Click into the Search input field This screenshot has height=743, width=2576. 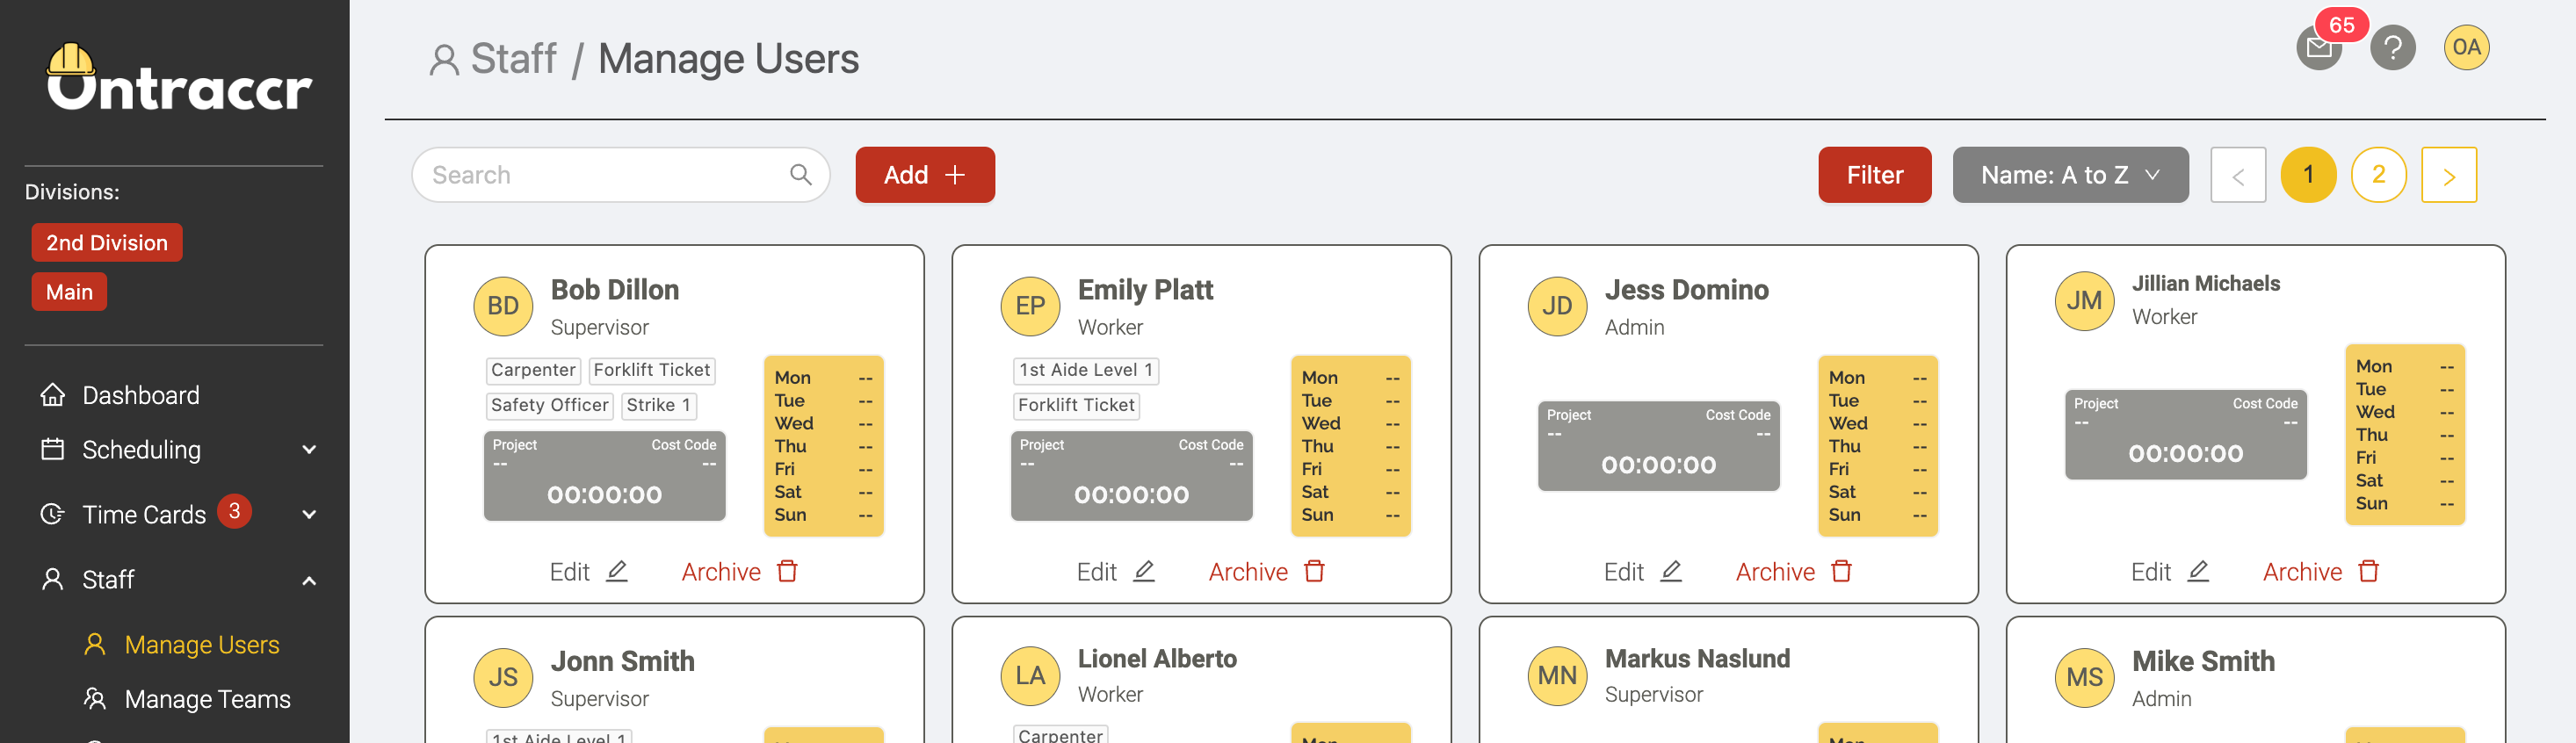click(620, 175)
